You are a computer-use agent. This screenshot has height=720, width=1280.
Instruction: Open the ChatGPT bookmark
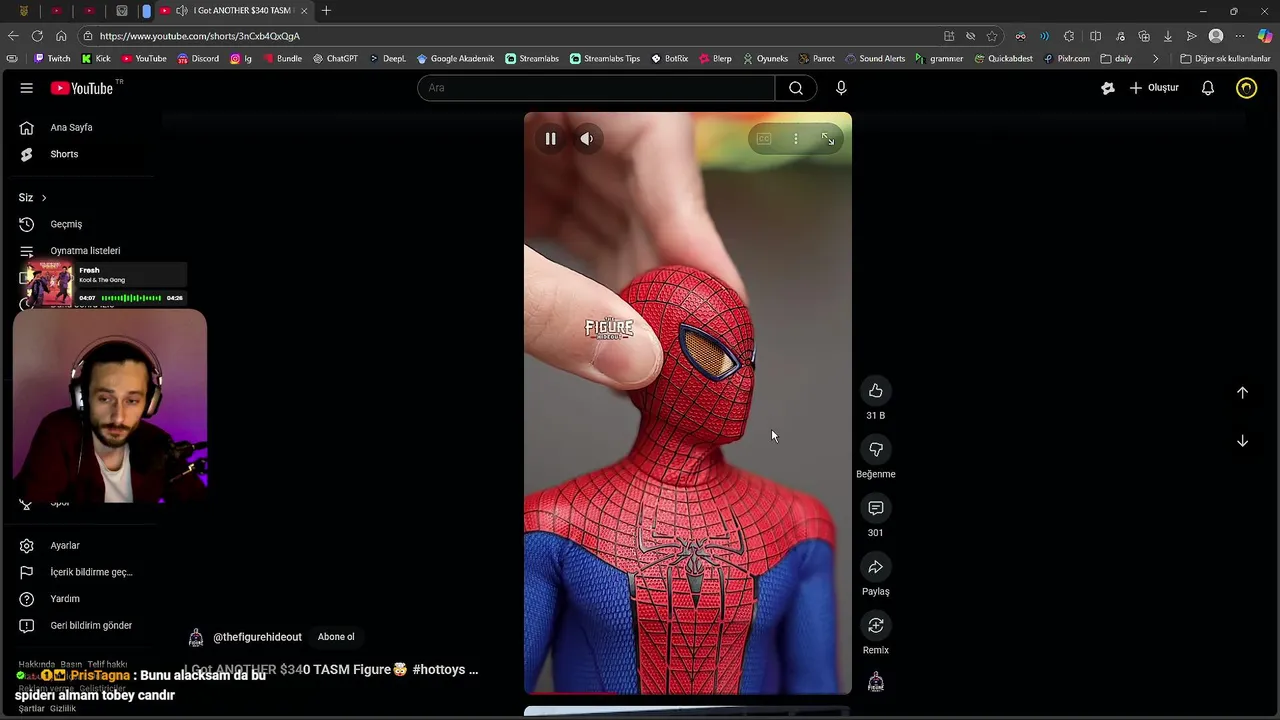pyautogui.click(x=335, y=59)
